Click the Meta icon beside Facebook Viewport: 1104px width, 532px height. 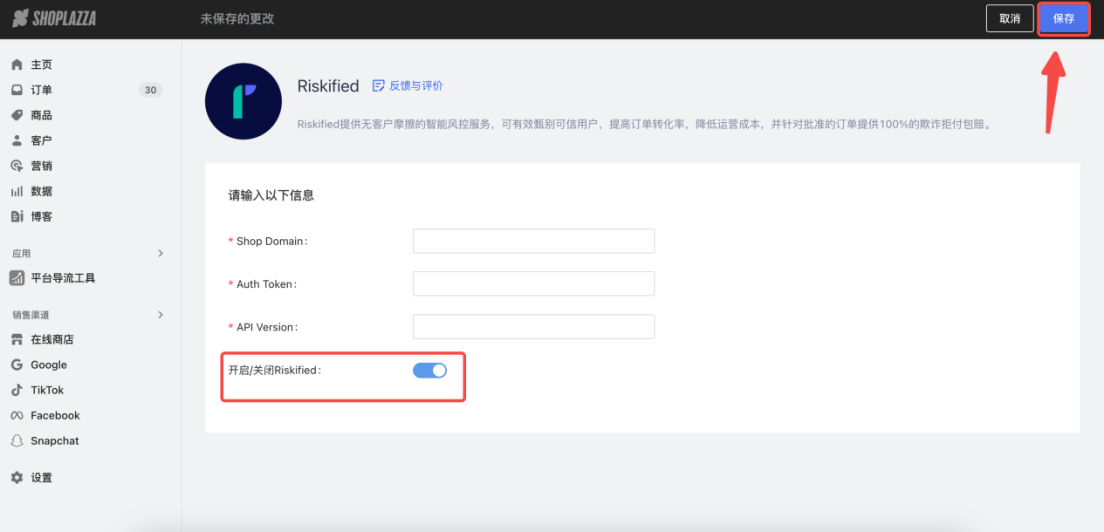pos(17,416)
